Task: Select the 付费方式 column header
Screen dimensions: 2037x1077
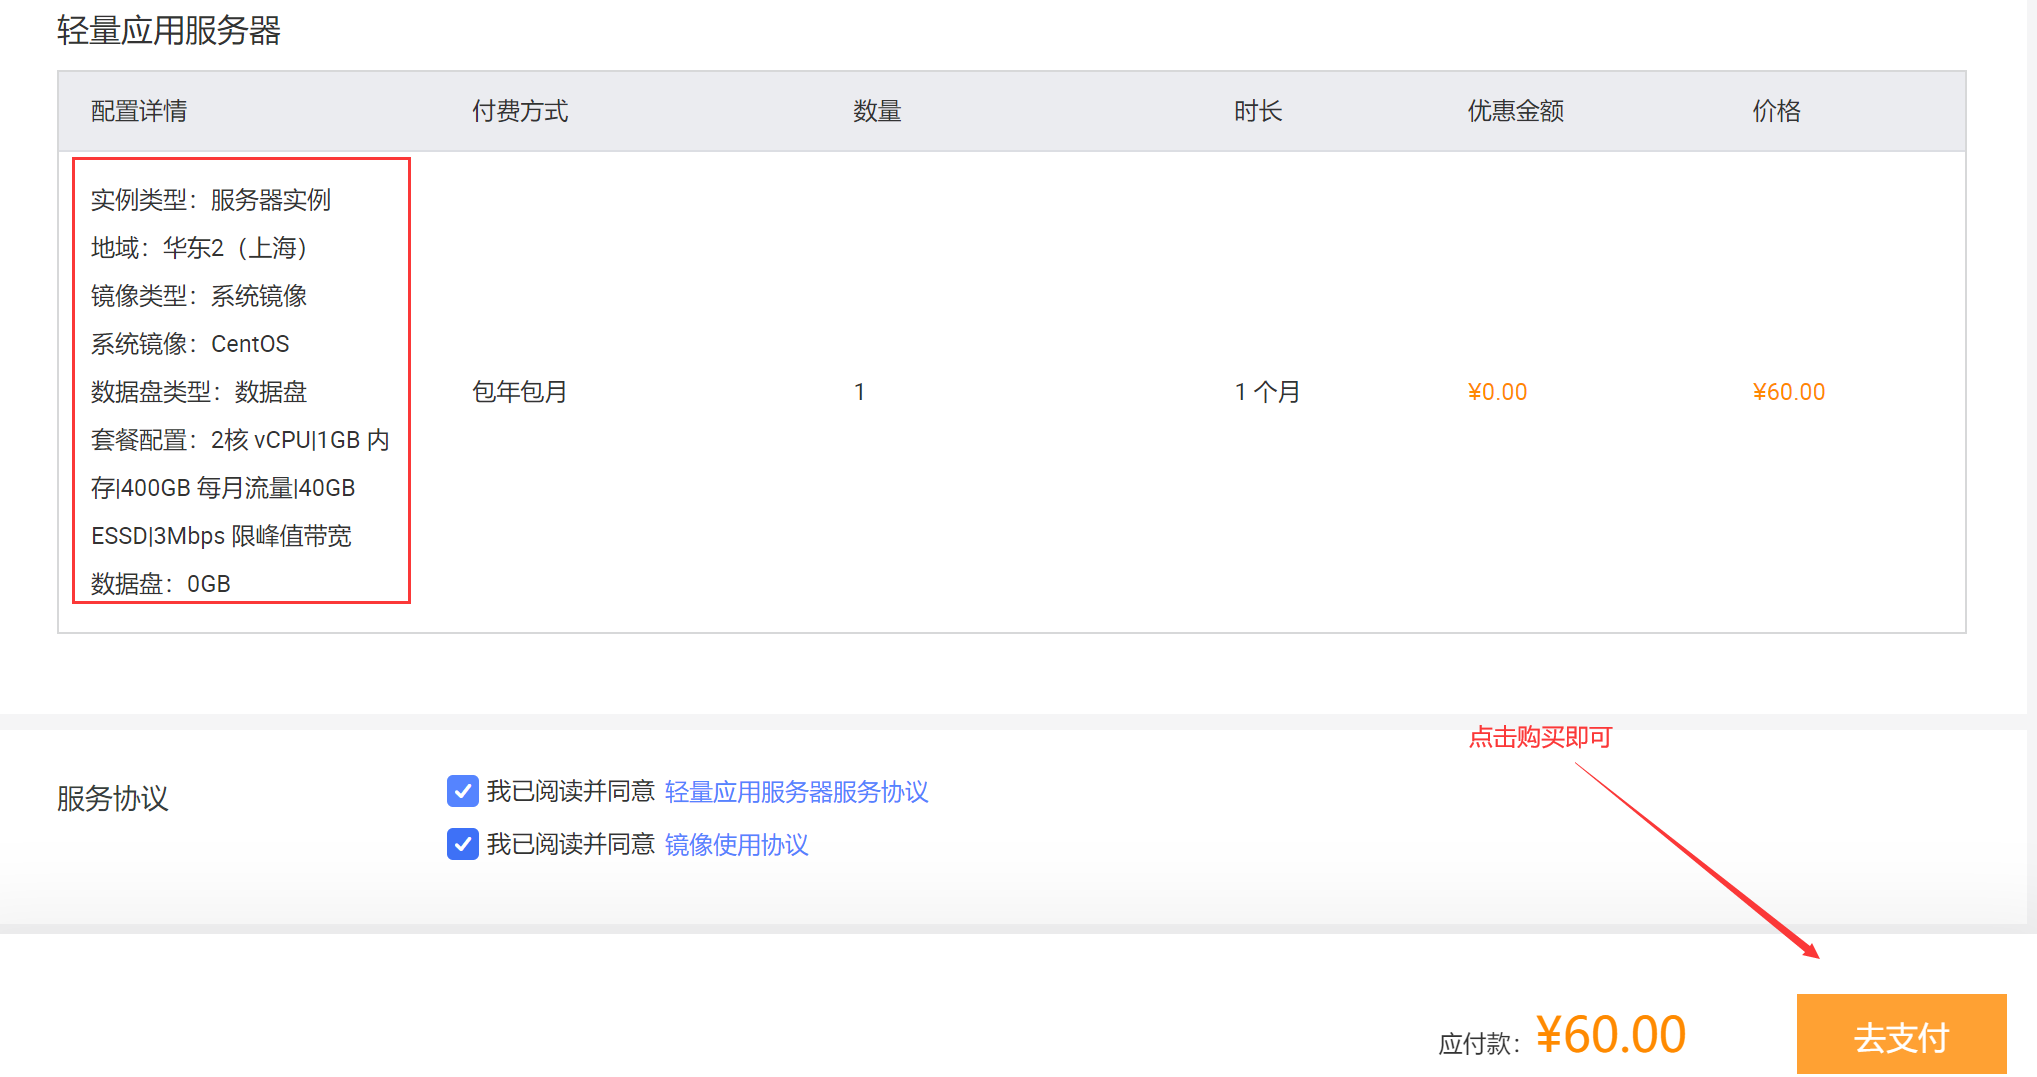Action: (x=519, y=111)
